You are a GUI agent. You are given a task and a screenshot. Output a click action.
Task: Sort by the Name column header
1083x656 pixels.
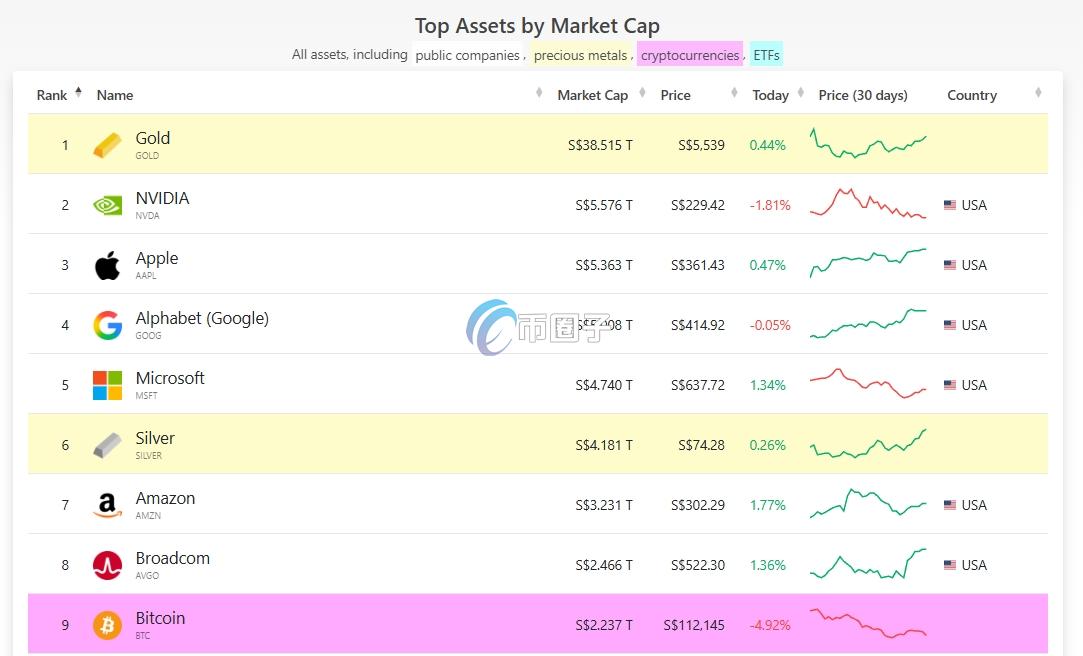pyautogui.click(x=115, y=95)
